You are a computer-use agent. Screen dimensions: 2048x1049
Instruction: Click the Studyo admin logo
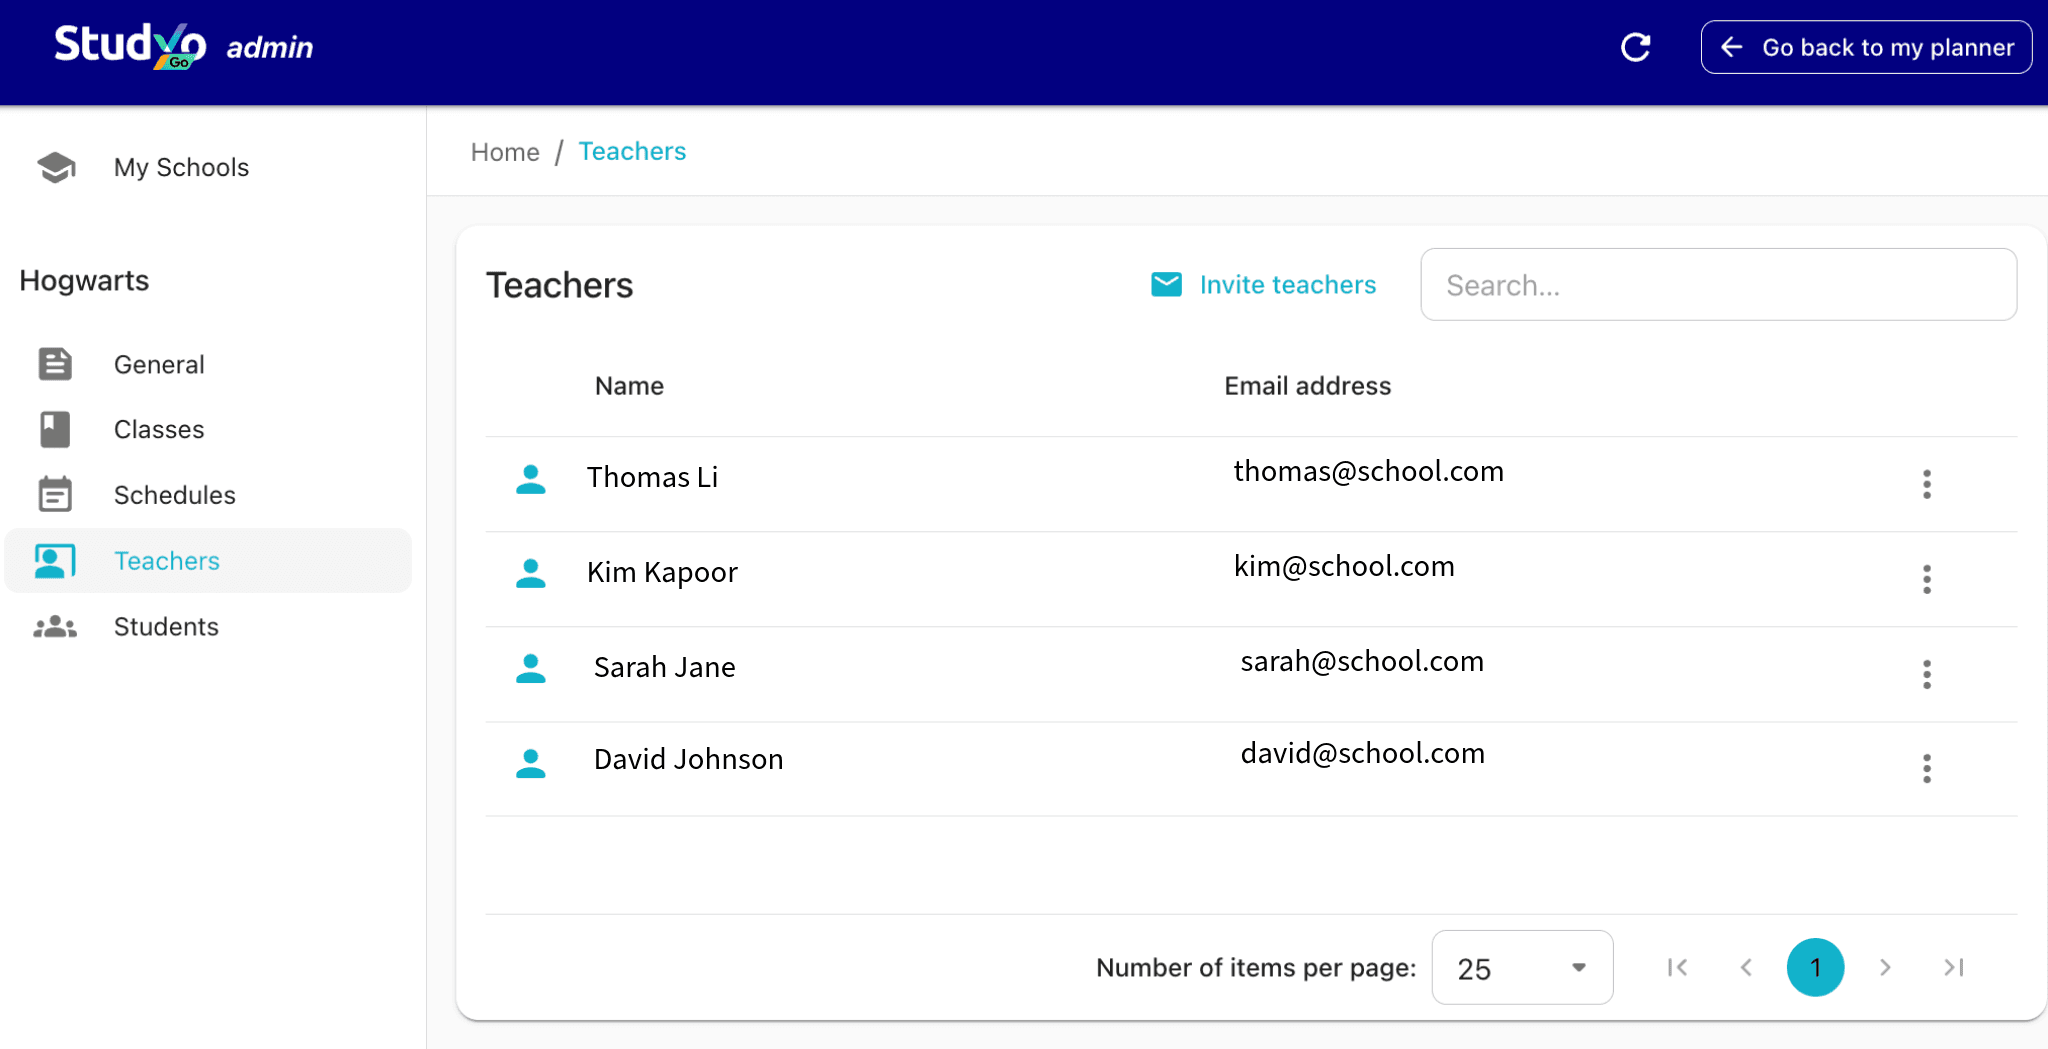(x=182, y=44)
